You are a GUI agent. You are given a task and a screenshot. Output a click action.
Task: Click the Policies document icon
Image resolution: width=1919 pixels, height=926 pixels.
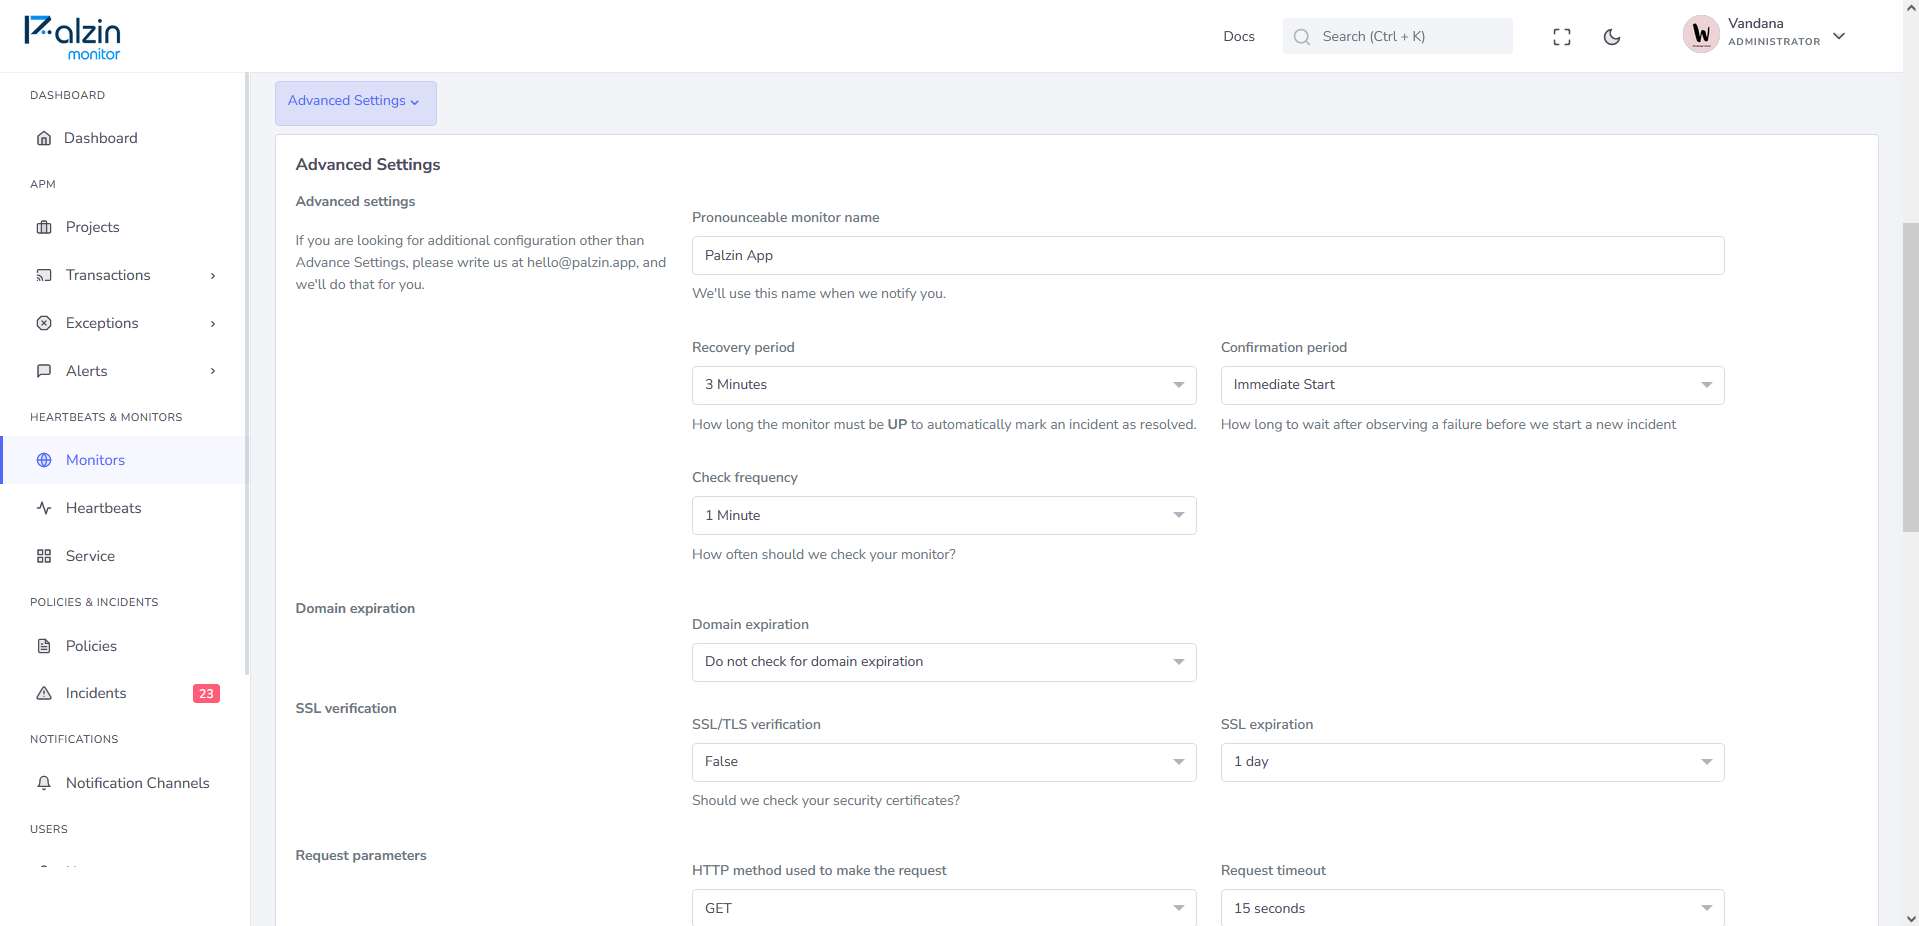click(x=44, y=646)
